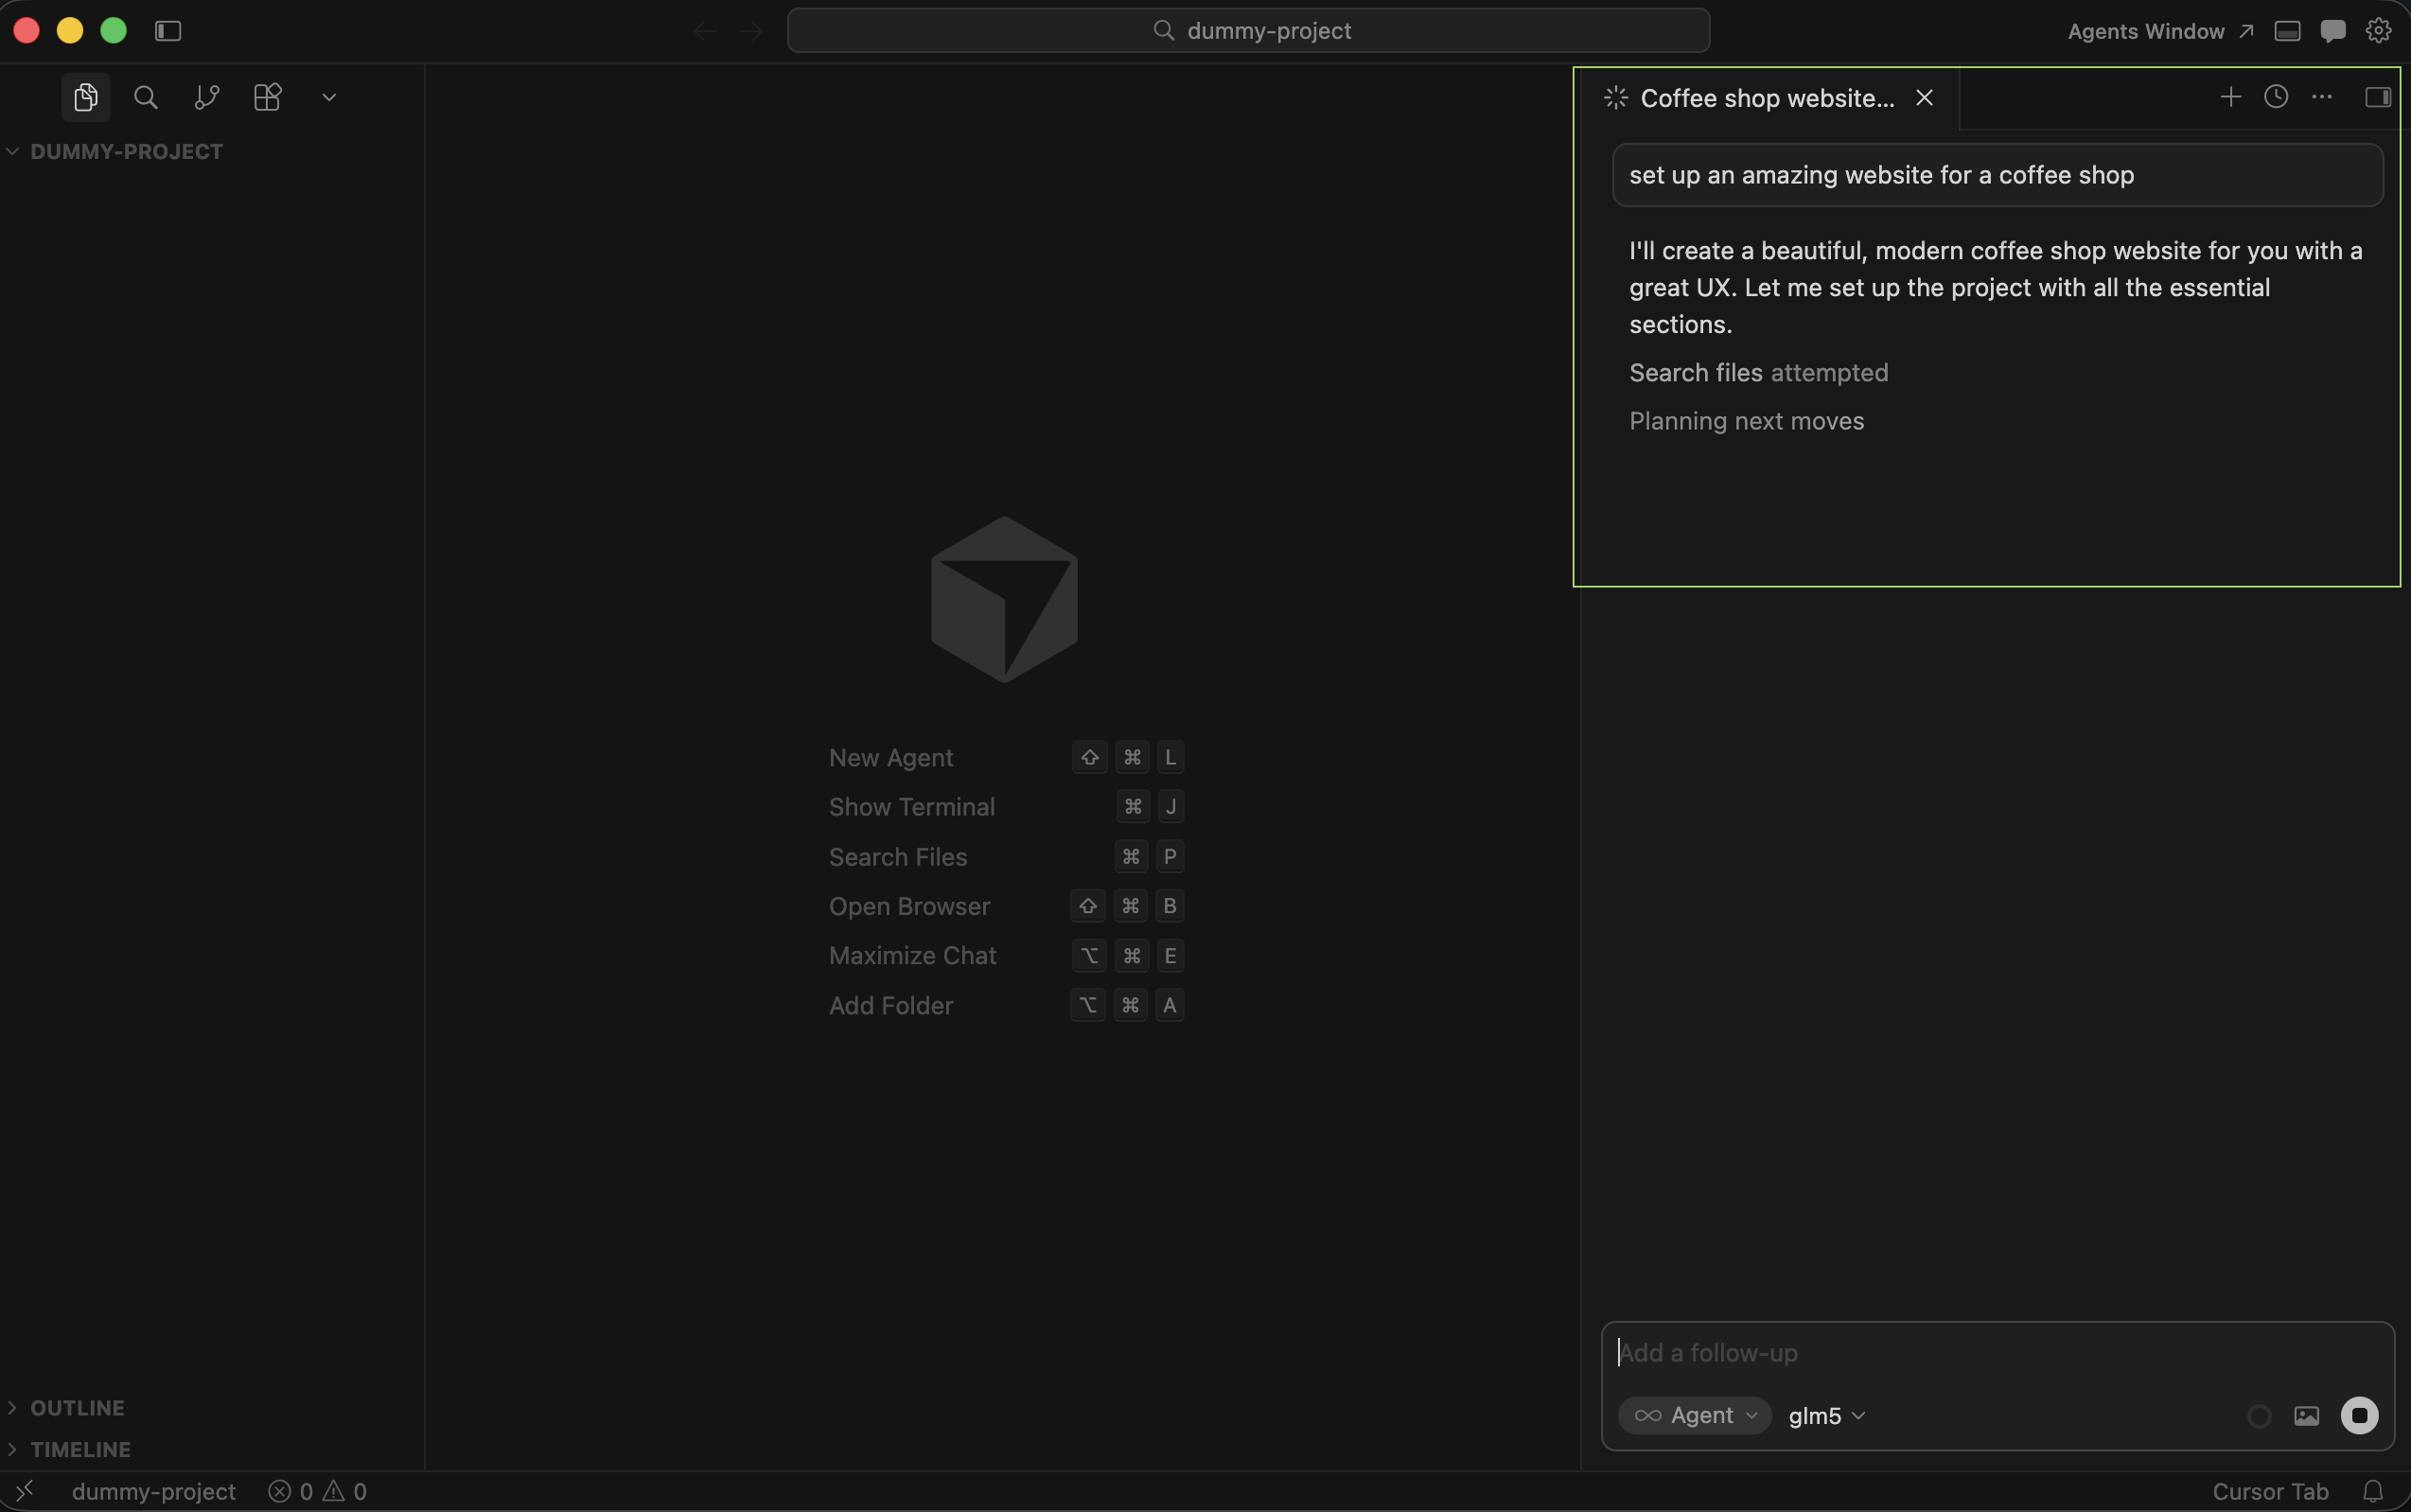Click Add Folder shortcut entry
The image size is (2411, 1512).
(1006, 1005)
